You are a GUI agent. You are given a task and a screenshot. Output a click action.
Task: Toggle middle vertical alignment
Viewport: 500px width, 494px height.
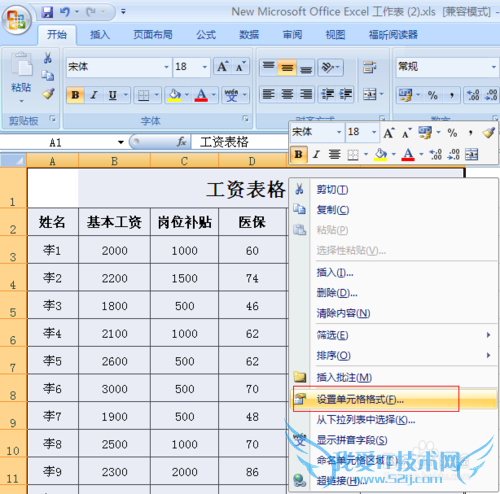(x=287, y=67)
